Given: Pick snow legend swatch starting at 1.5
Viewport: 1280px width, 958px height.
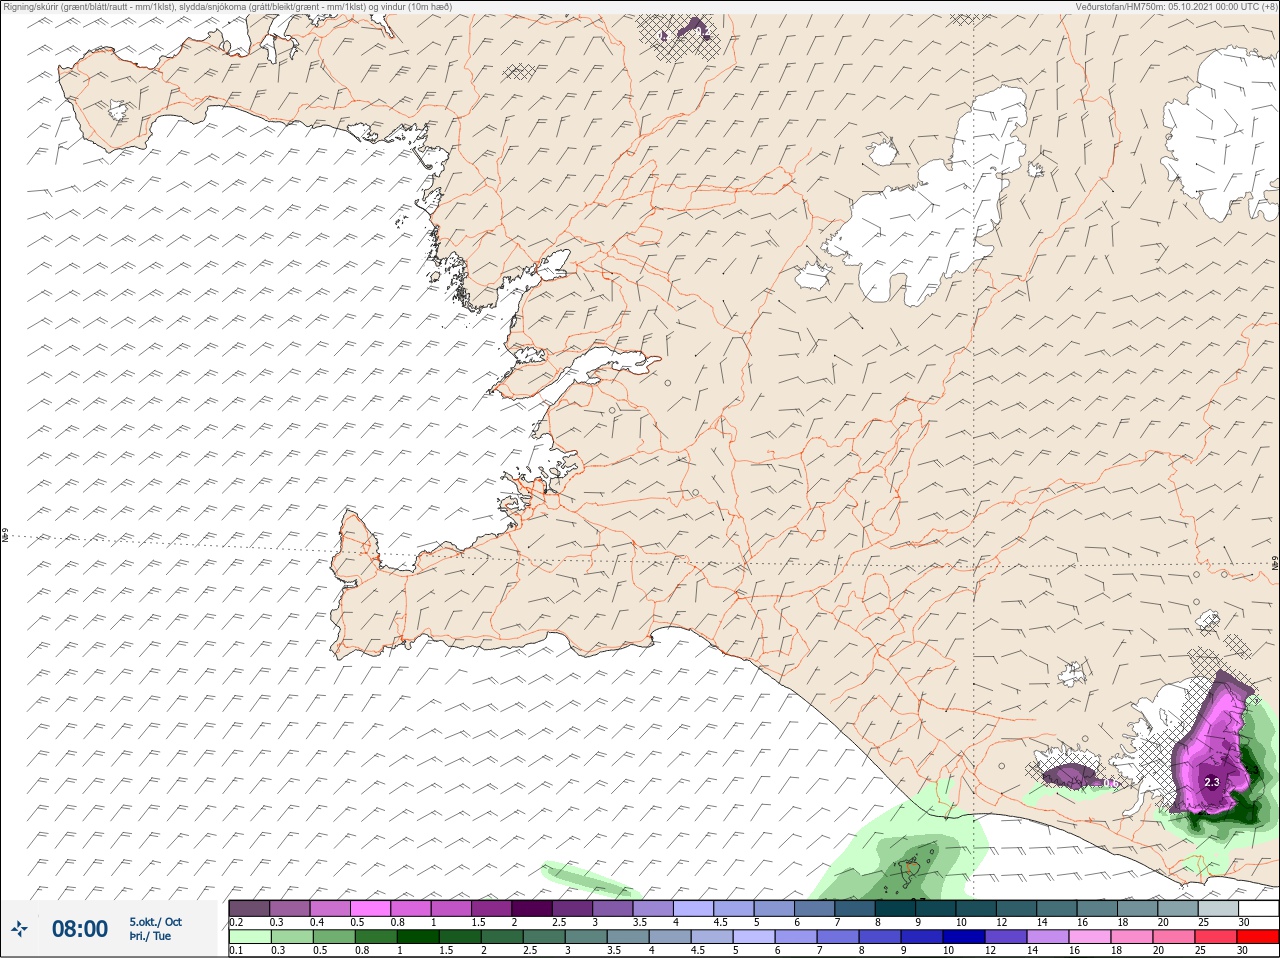Looking at the screenshot, I should coord(492,909).
